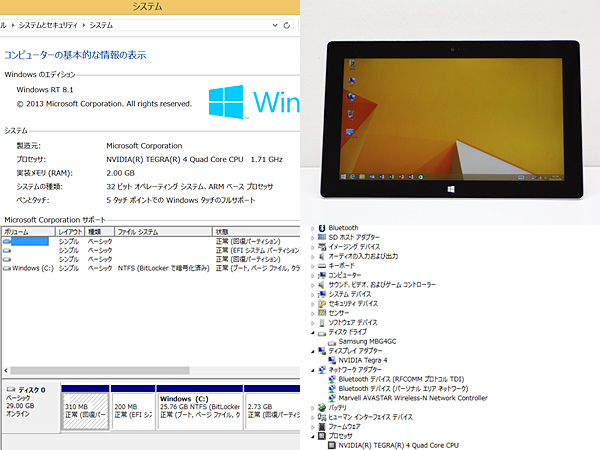This screenshot has width=600, height=450.
Task: Click the Marvell AVASTAR controller icon
Action: pos(332,398)
